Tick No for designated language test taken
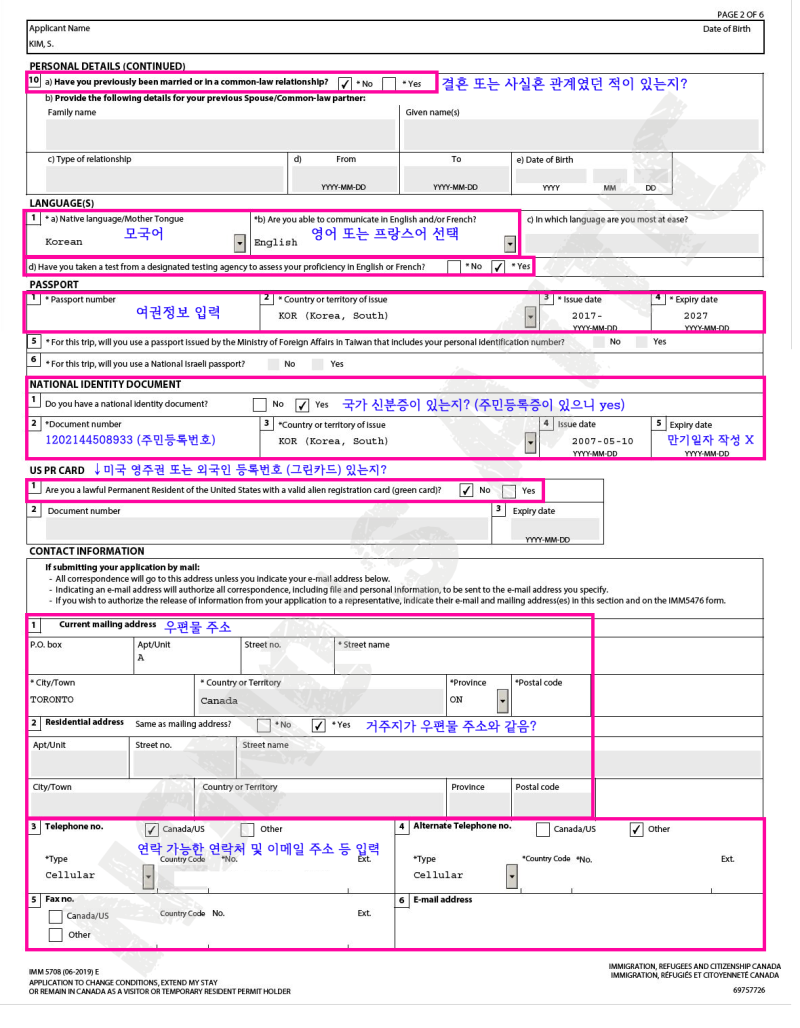The width and height of the screenshot is (800, 1028). click(454, 267)
